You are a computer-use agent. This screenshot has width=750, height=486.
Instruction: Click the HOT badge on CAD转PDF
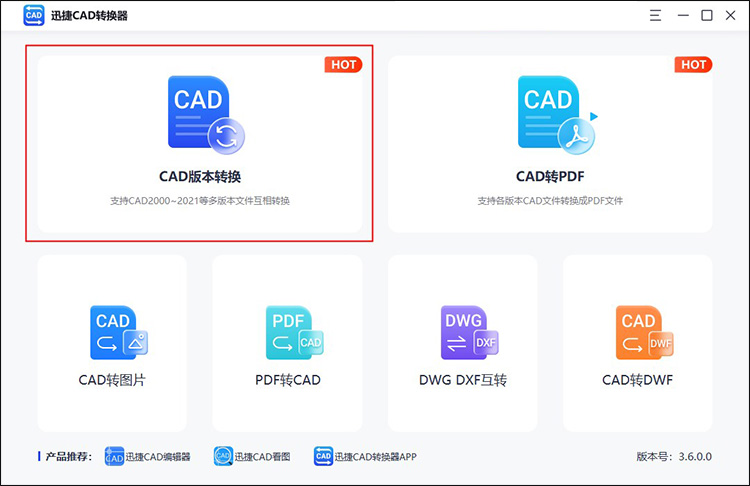pyautogui.click(x=694, y=65)
